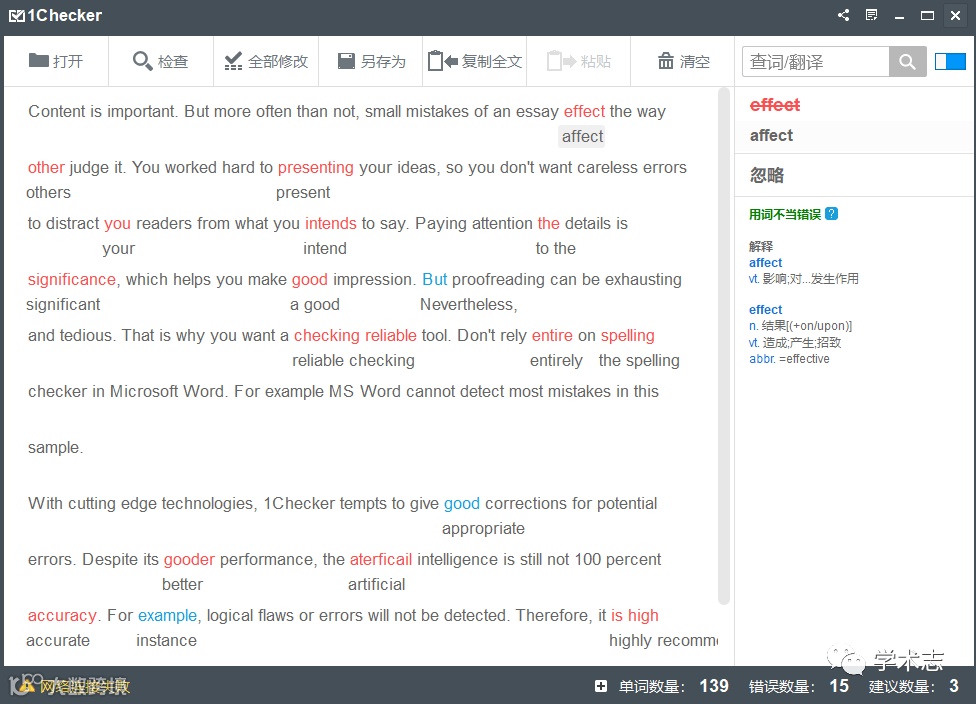Click suggestion 'better'

pyautogui.click(x=182, y=584)
